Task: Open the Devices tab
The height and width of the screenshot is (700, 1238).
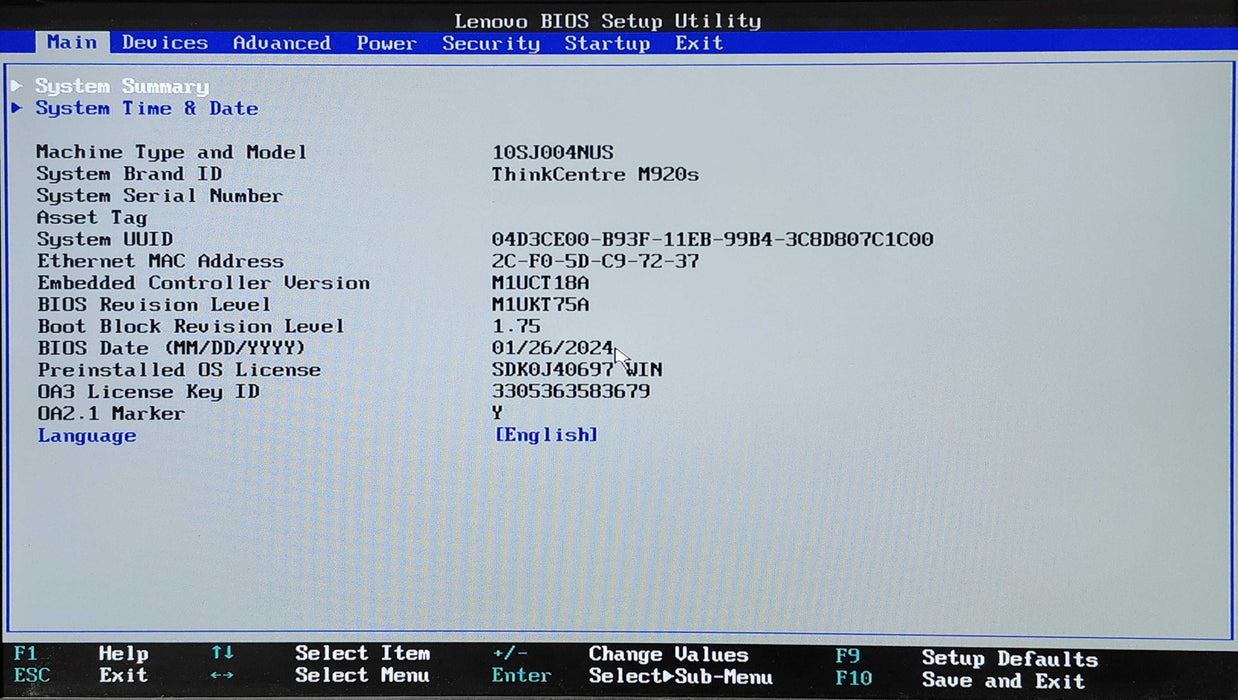Action: tap(165, 43)
